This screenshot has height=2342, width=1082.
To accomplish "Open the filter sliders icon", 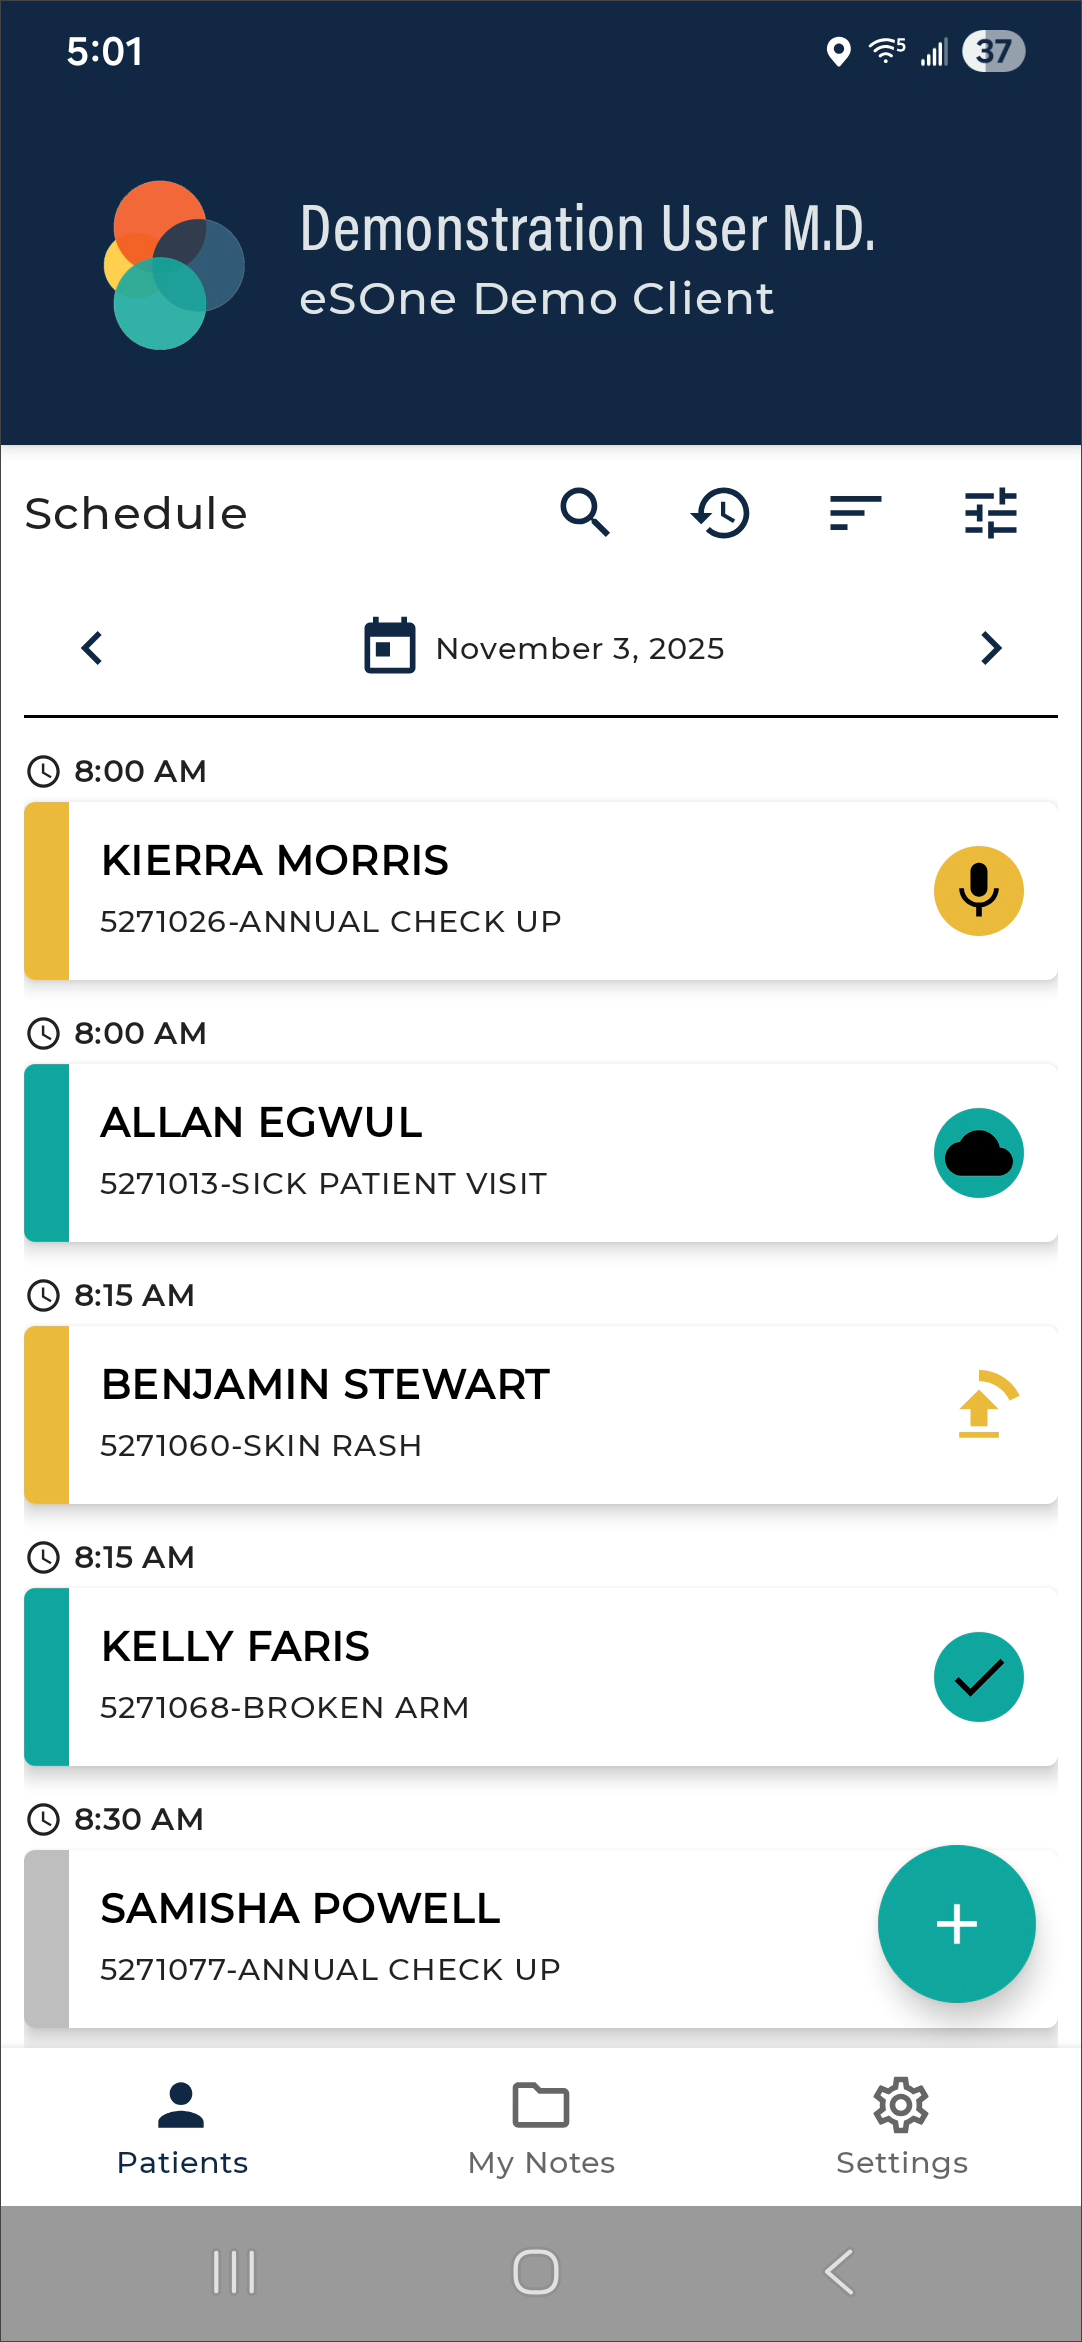I will click(990, 513).
